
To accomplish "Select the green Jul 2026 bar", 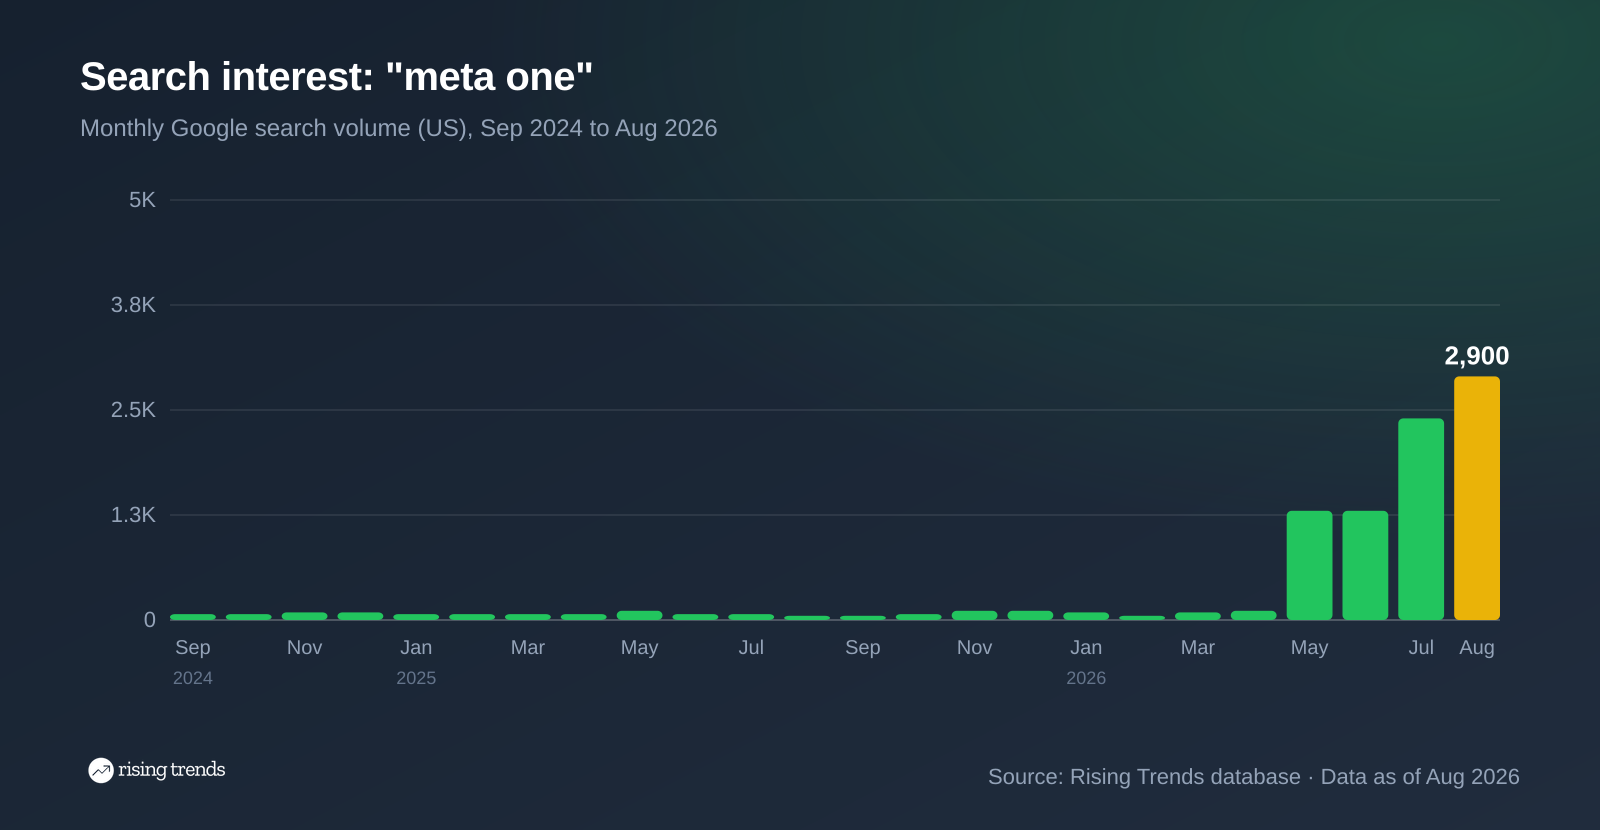I will click(x=1421, y=519).
